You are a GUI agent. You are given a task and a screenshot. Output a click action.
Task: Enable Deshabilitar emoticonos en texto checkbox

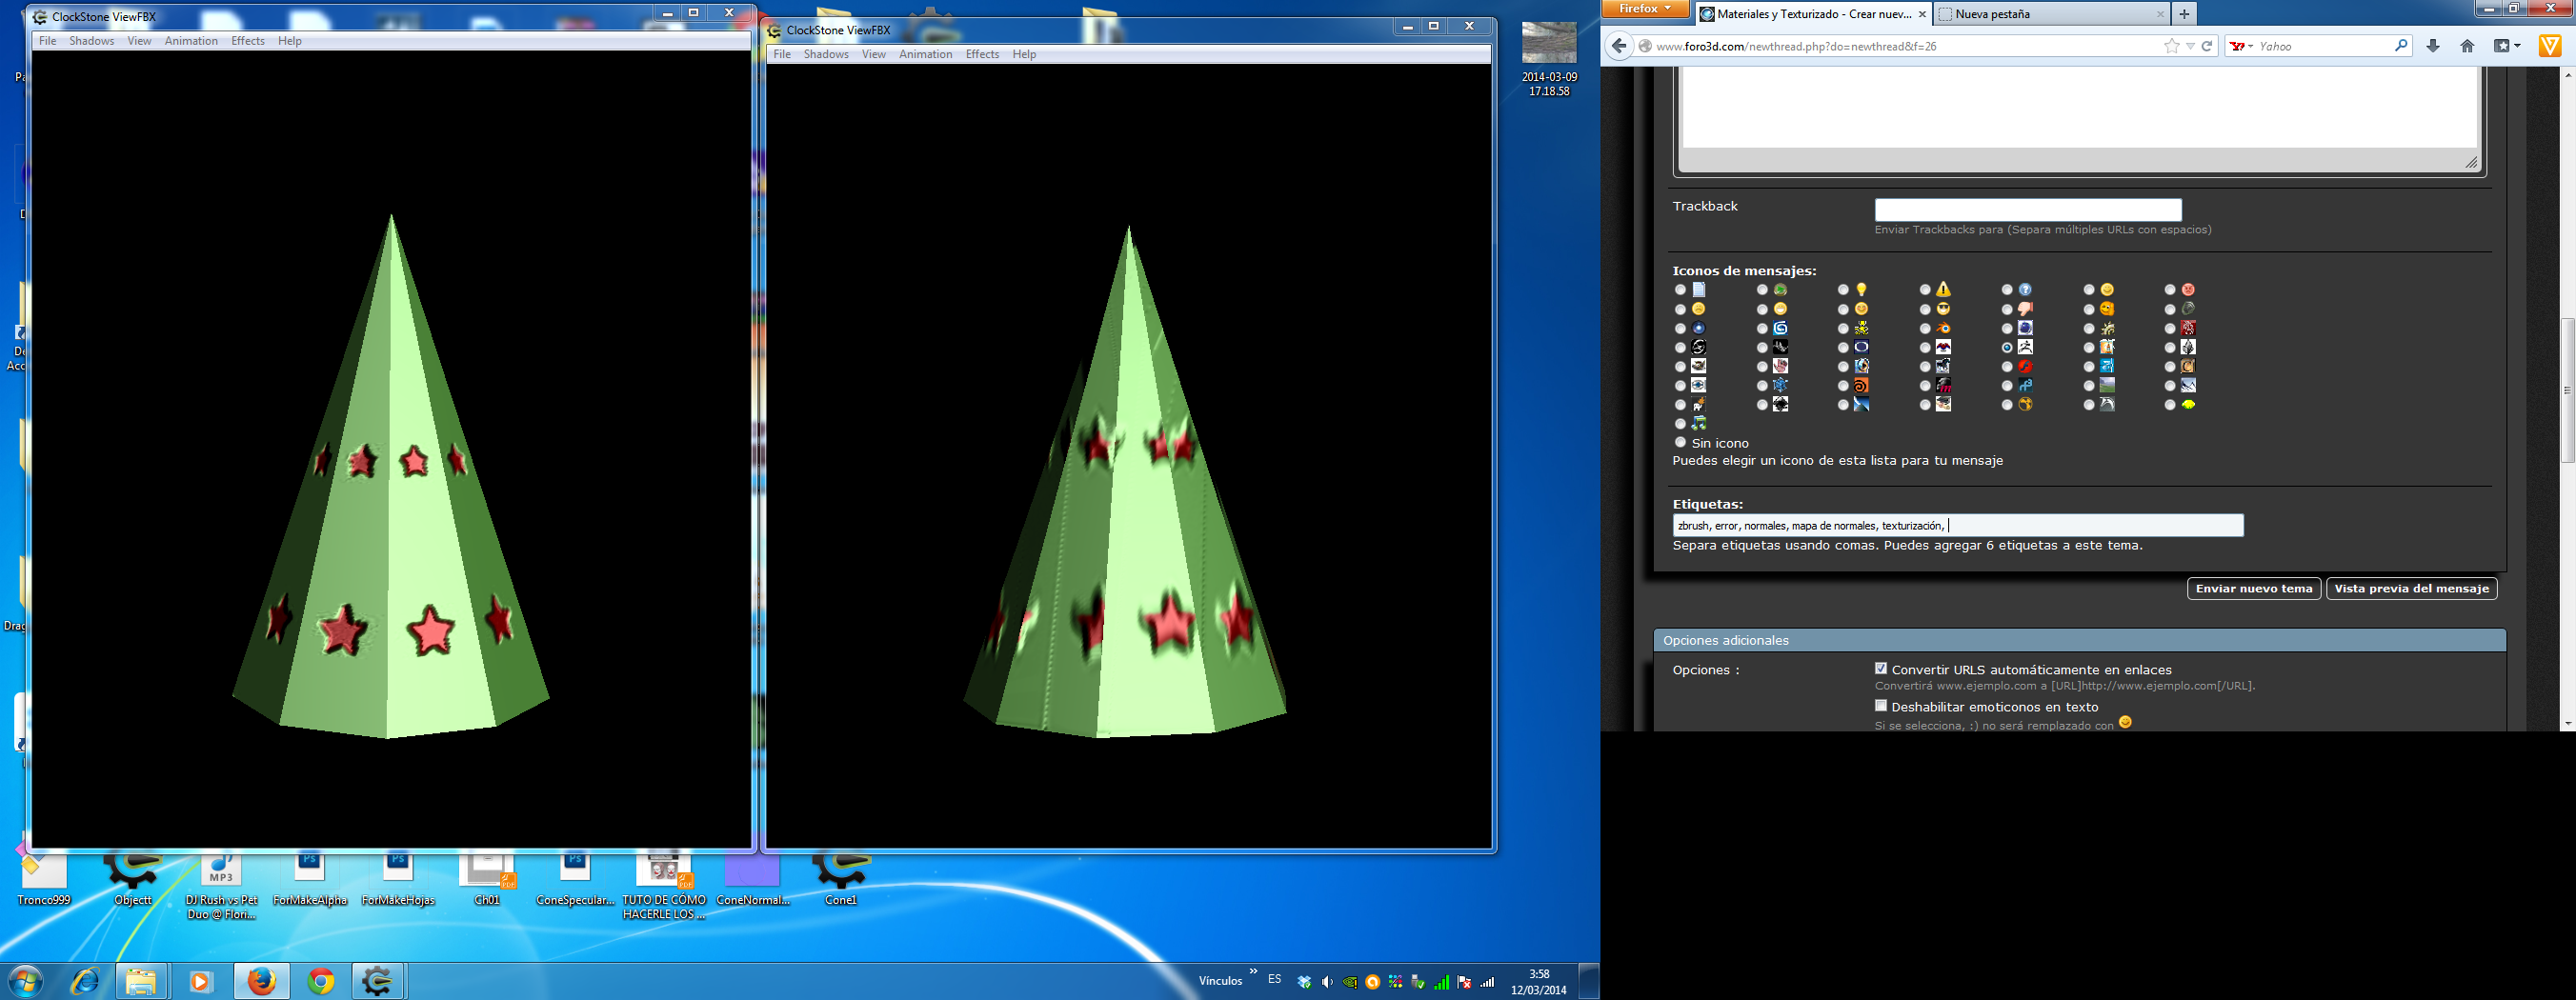[1881, 705]
